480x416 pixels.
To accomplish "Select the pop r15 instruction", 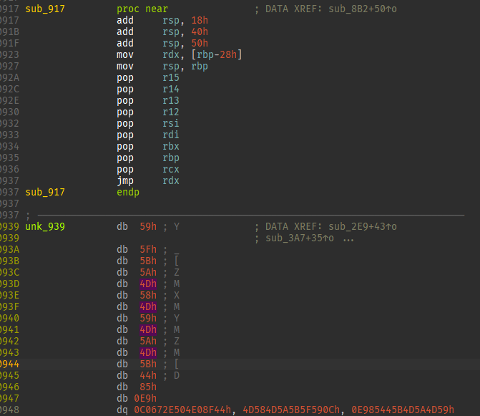I will 148,78.
